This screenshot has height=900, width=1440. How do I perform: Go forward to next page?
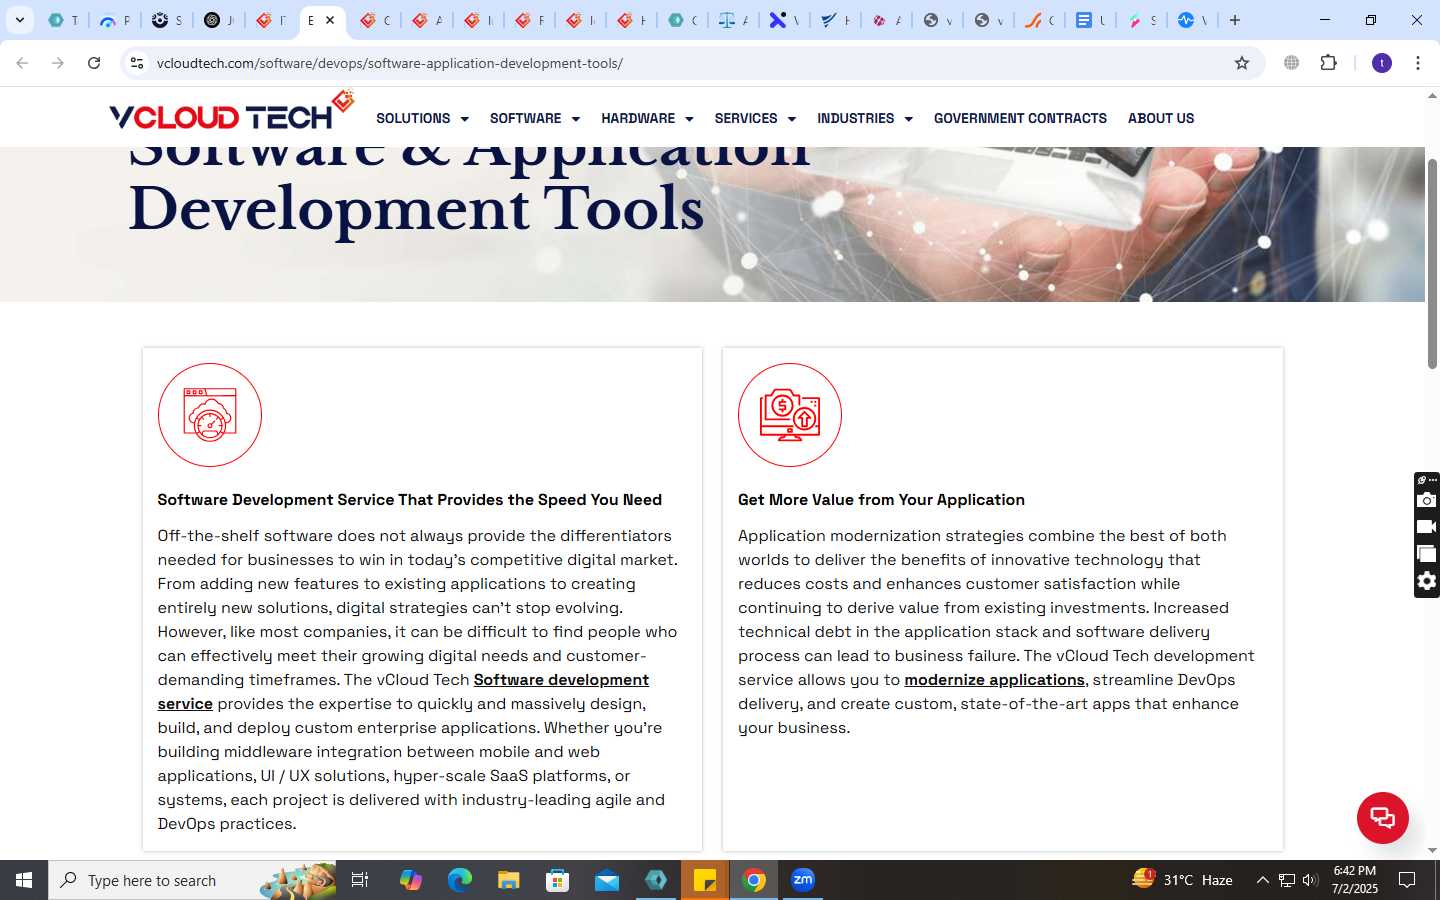tap(58, 63)
